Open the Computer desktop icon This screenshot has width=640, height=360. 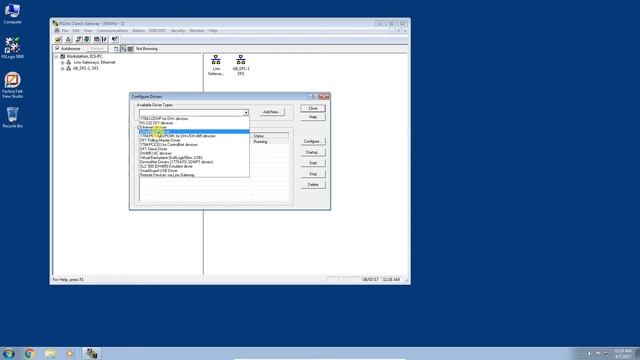click(12, 13)
